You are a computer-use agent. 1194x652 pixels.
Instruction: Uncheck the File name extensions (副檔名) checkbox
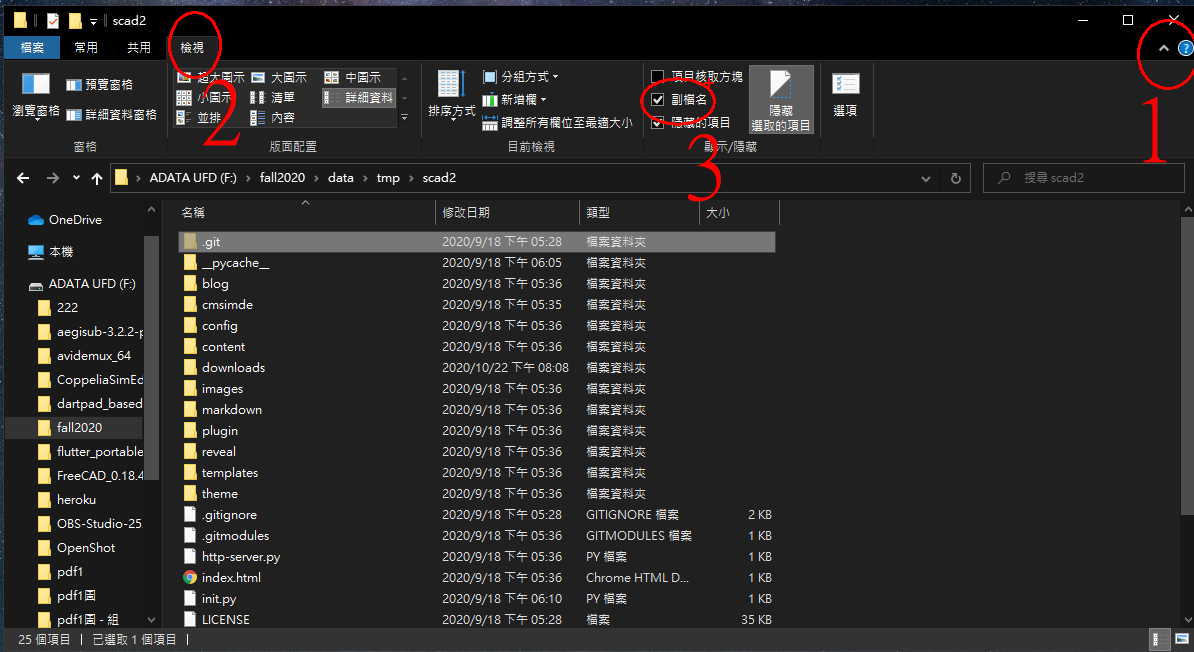658,100
